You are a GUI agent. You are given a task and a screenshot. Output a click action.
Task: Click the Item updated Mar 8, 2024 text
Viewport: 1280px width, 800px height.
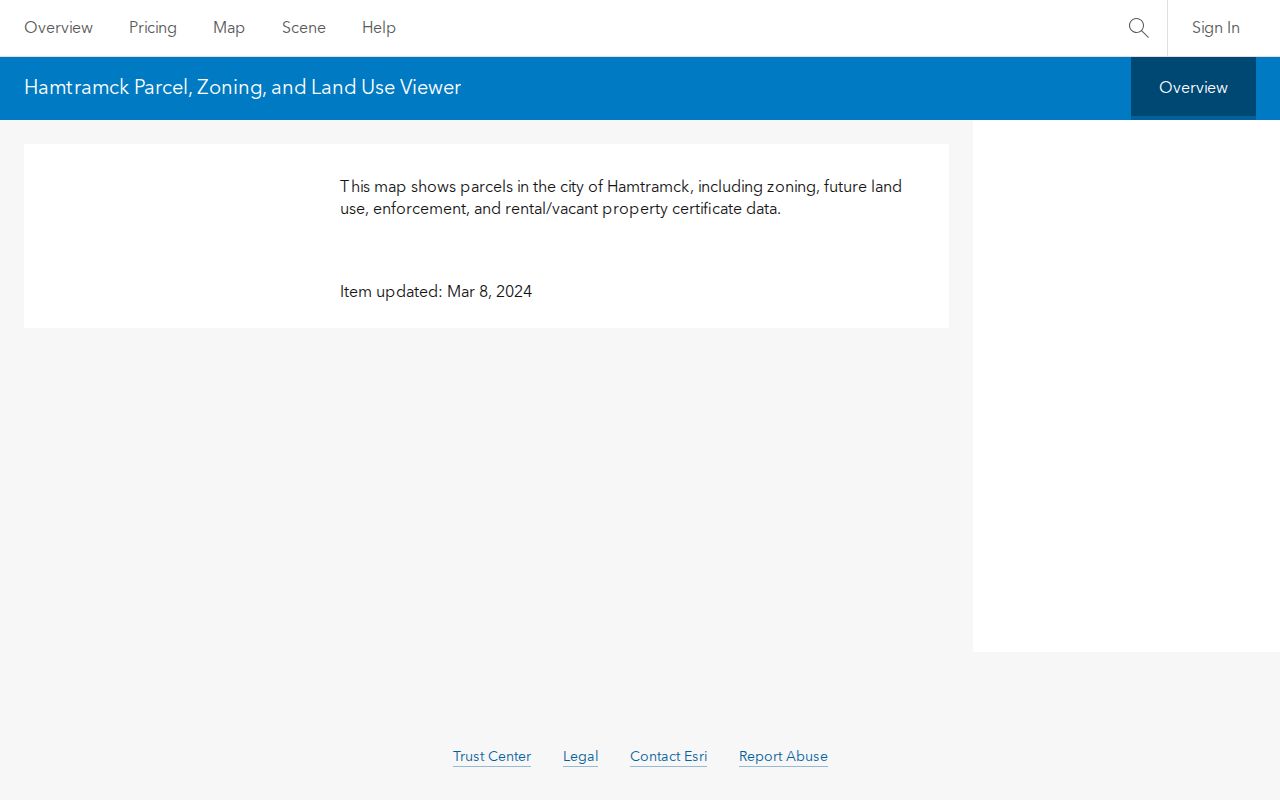pos(436,292)
